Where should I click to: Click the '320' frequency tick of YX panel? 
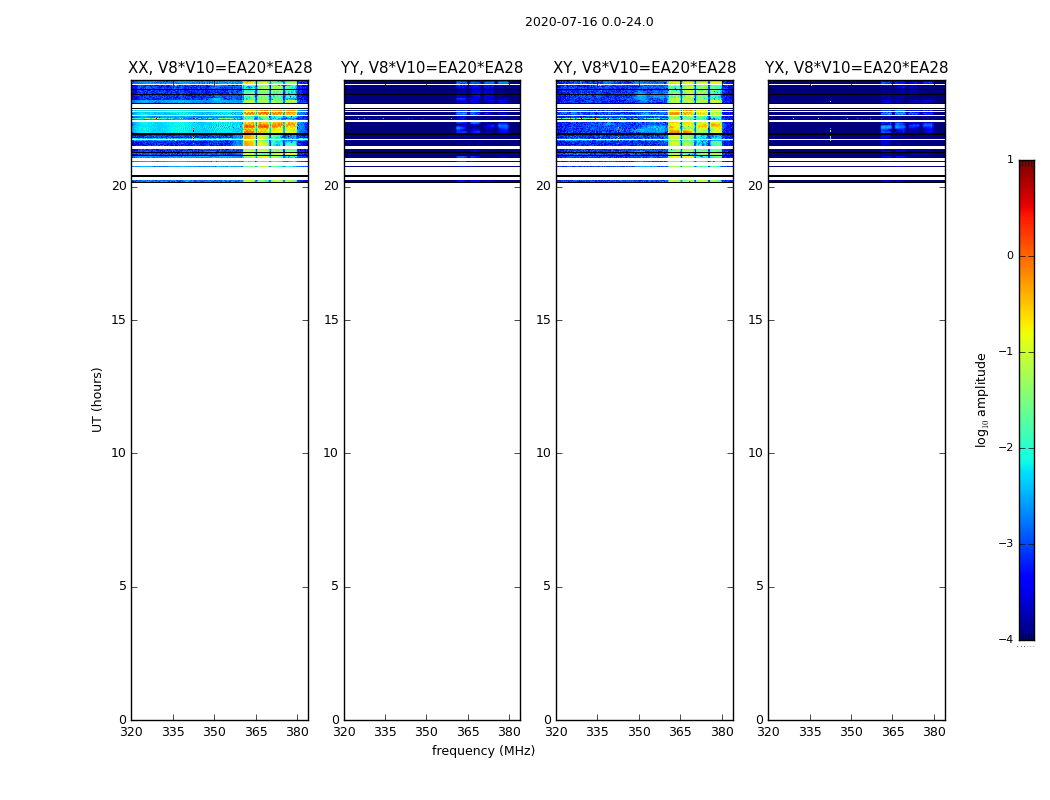[x=768, y=732]
